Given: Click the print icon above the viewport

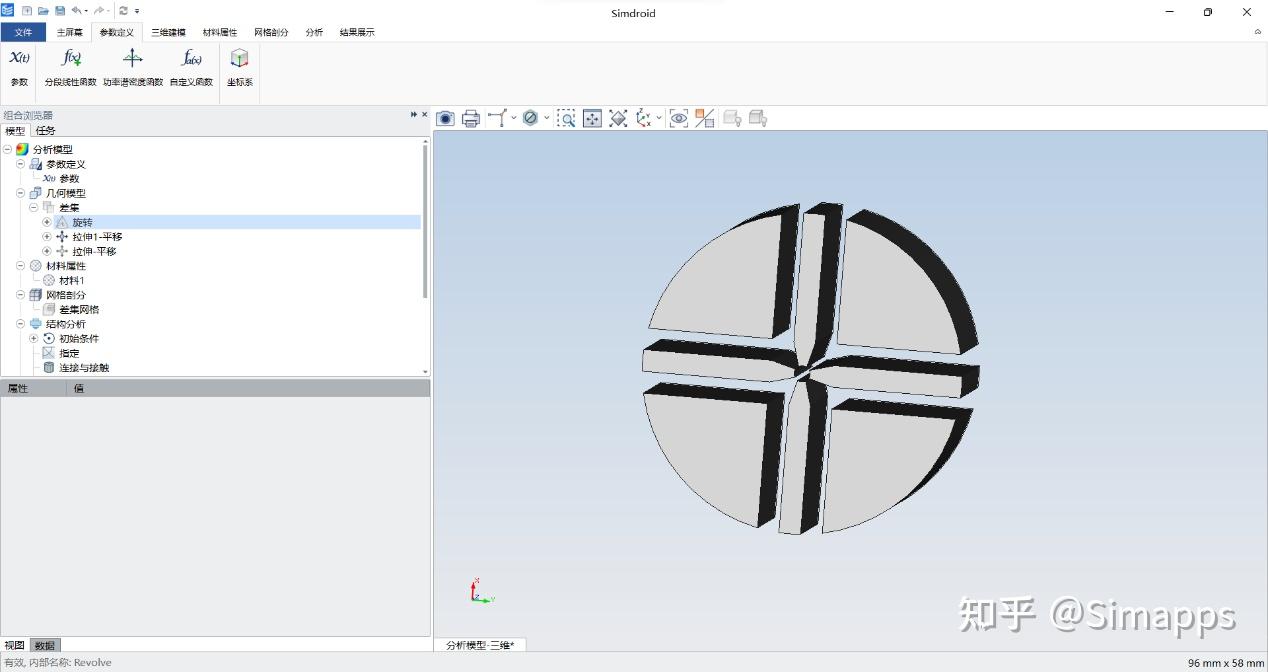Looking at the screenshot, I should tap(470, 118).
